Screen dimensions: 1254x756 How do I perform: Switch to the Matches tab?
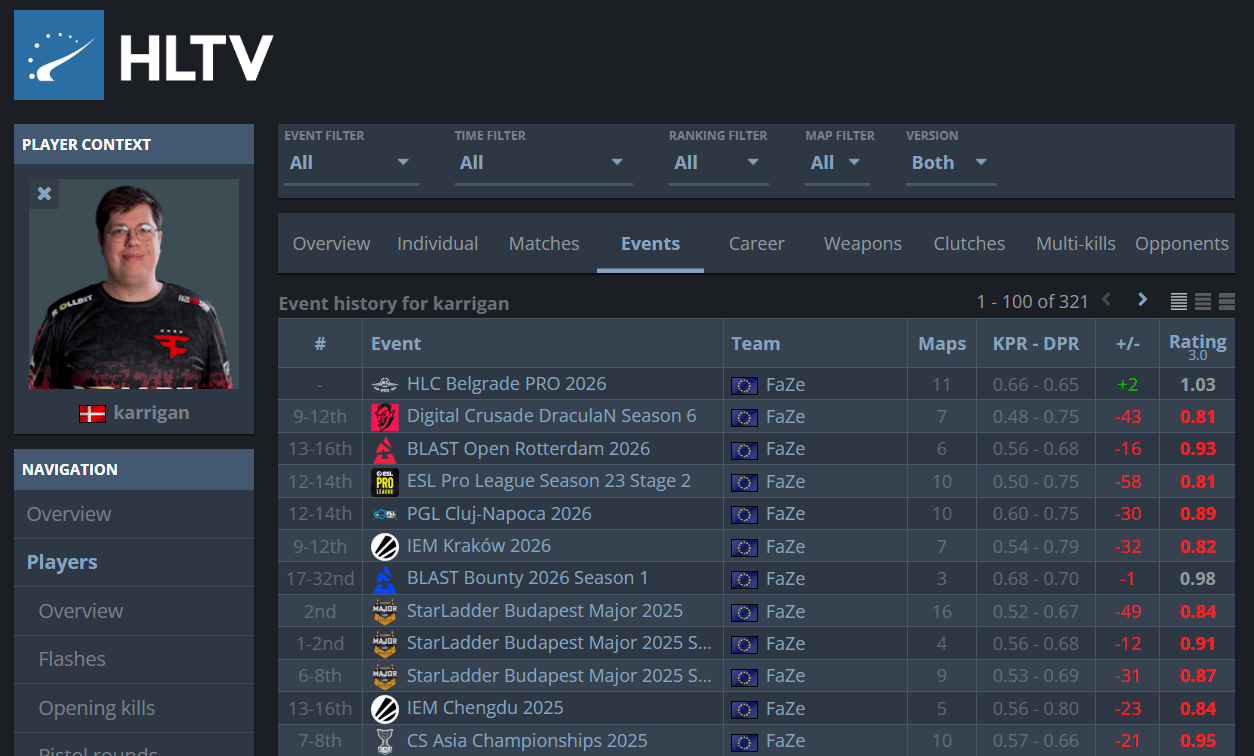(x=544, y=244)
